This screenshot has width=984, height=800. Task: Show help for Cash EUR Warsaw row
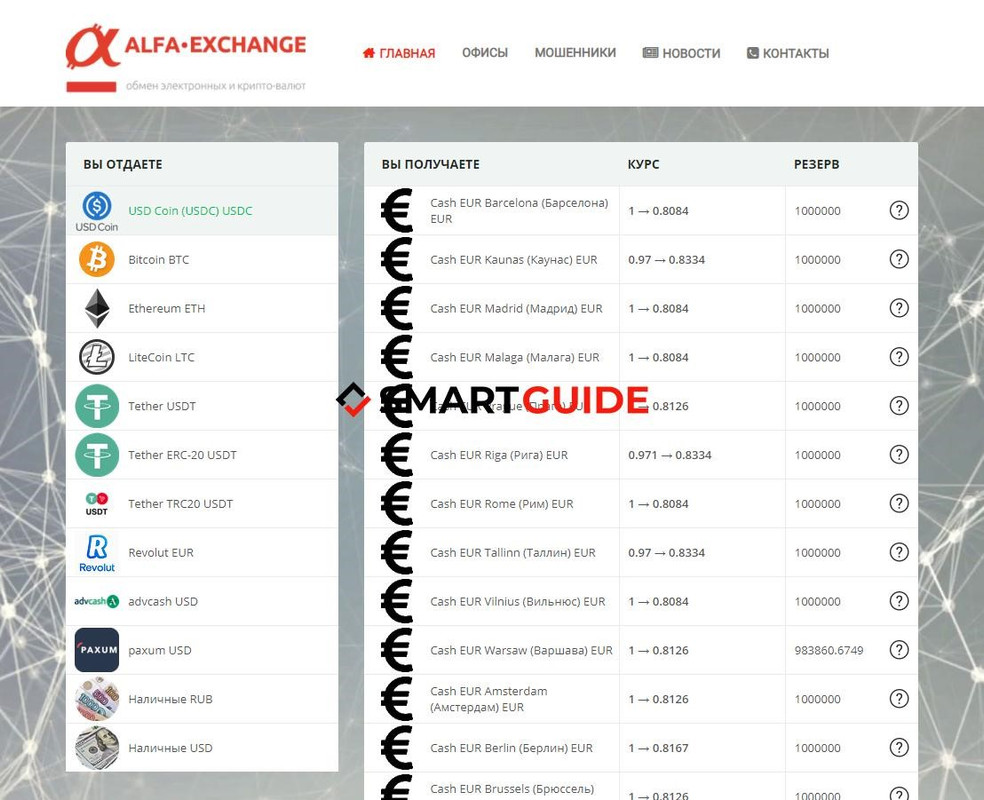pos(899,650)
